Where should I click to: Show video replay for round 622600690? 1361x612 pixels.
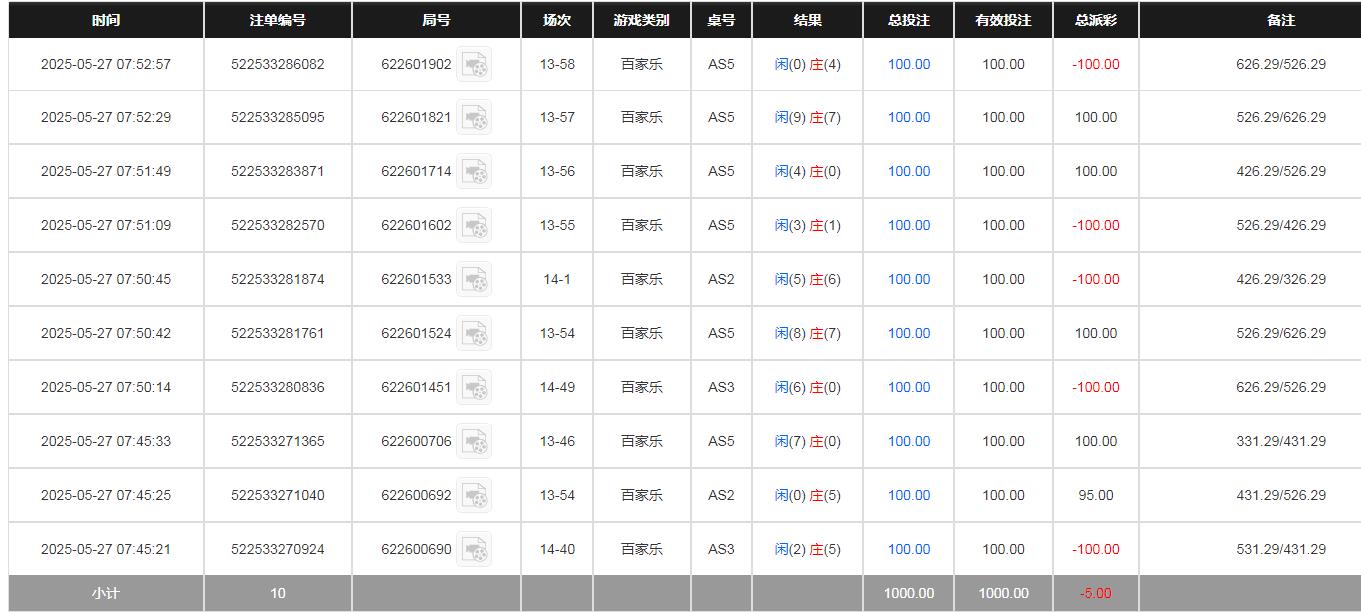point(474,550)
